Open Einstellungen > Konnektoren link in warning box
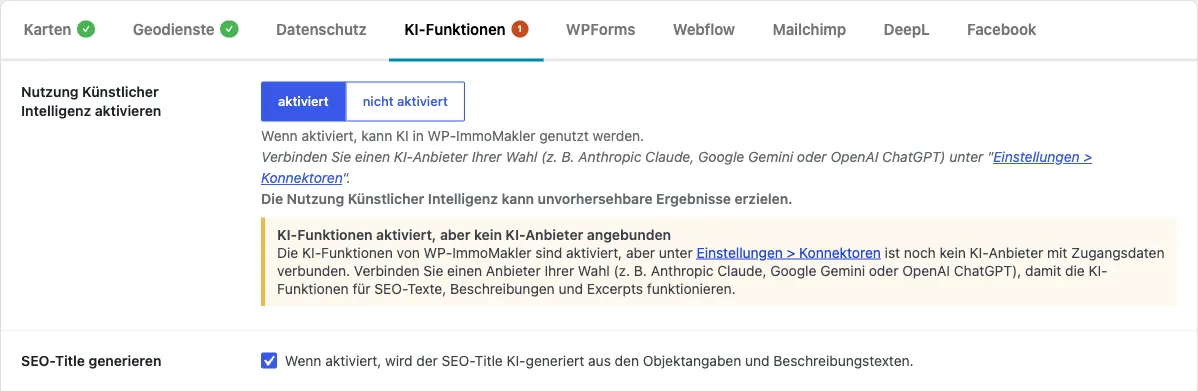 click(x=788, y=253)
